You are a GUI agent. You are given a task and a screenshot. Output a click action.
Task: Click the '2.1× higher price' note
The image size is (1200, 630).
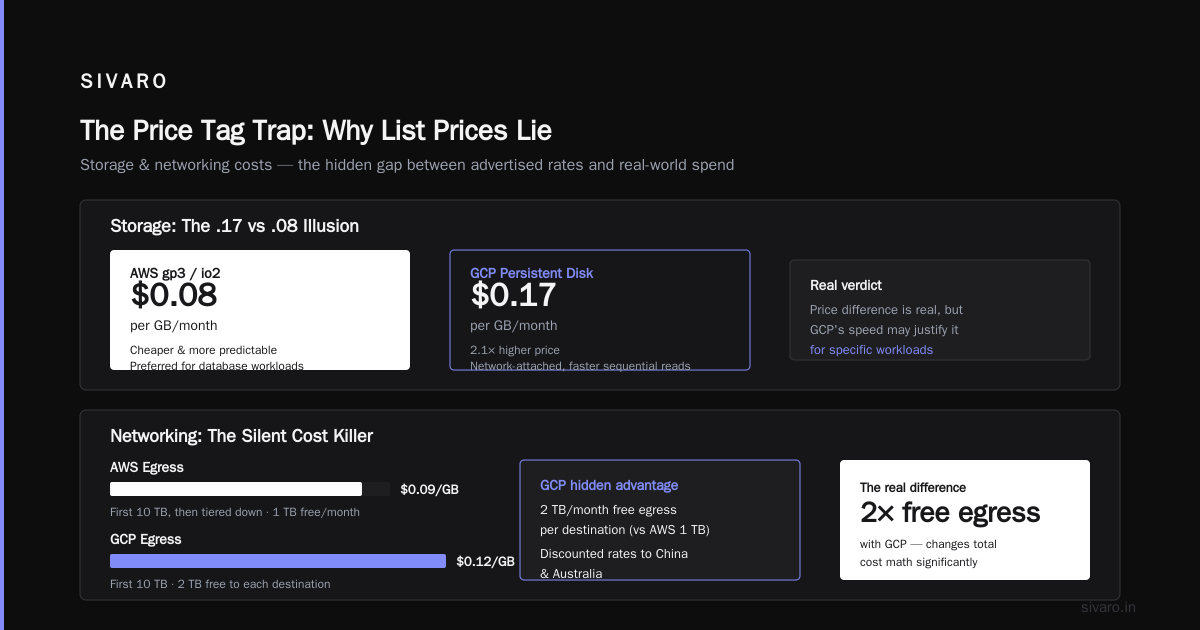[515, 350]
